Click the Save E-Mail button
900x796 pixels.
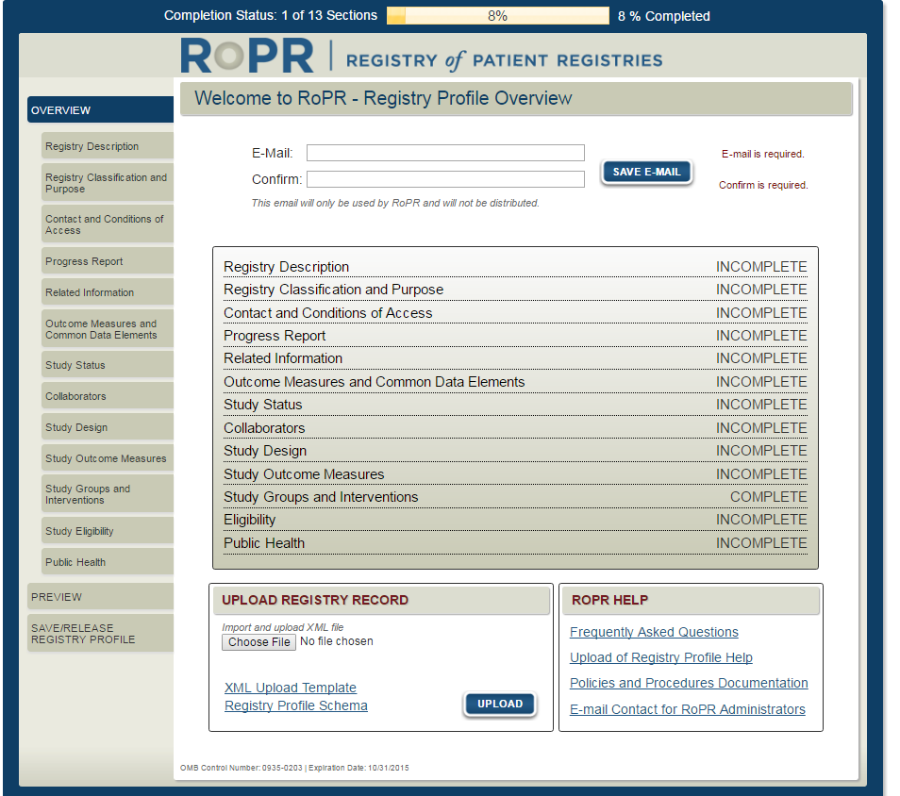[646, 172]
